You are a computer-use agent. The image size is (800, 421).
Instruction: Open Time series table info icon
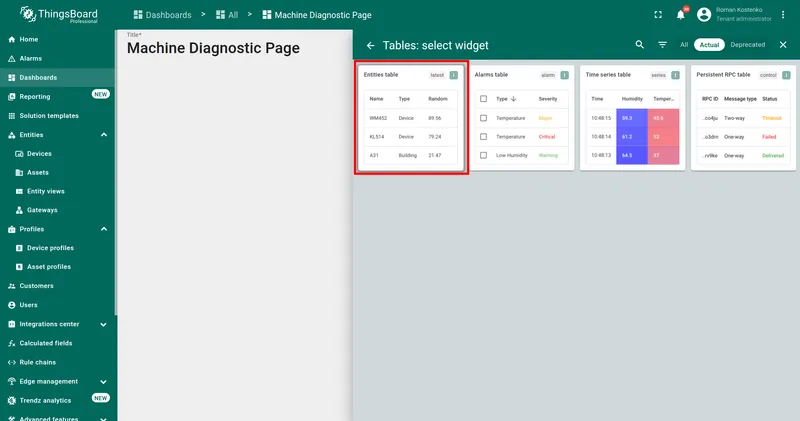pos(675,75)
